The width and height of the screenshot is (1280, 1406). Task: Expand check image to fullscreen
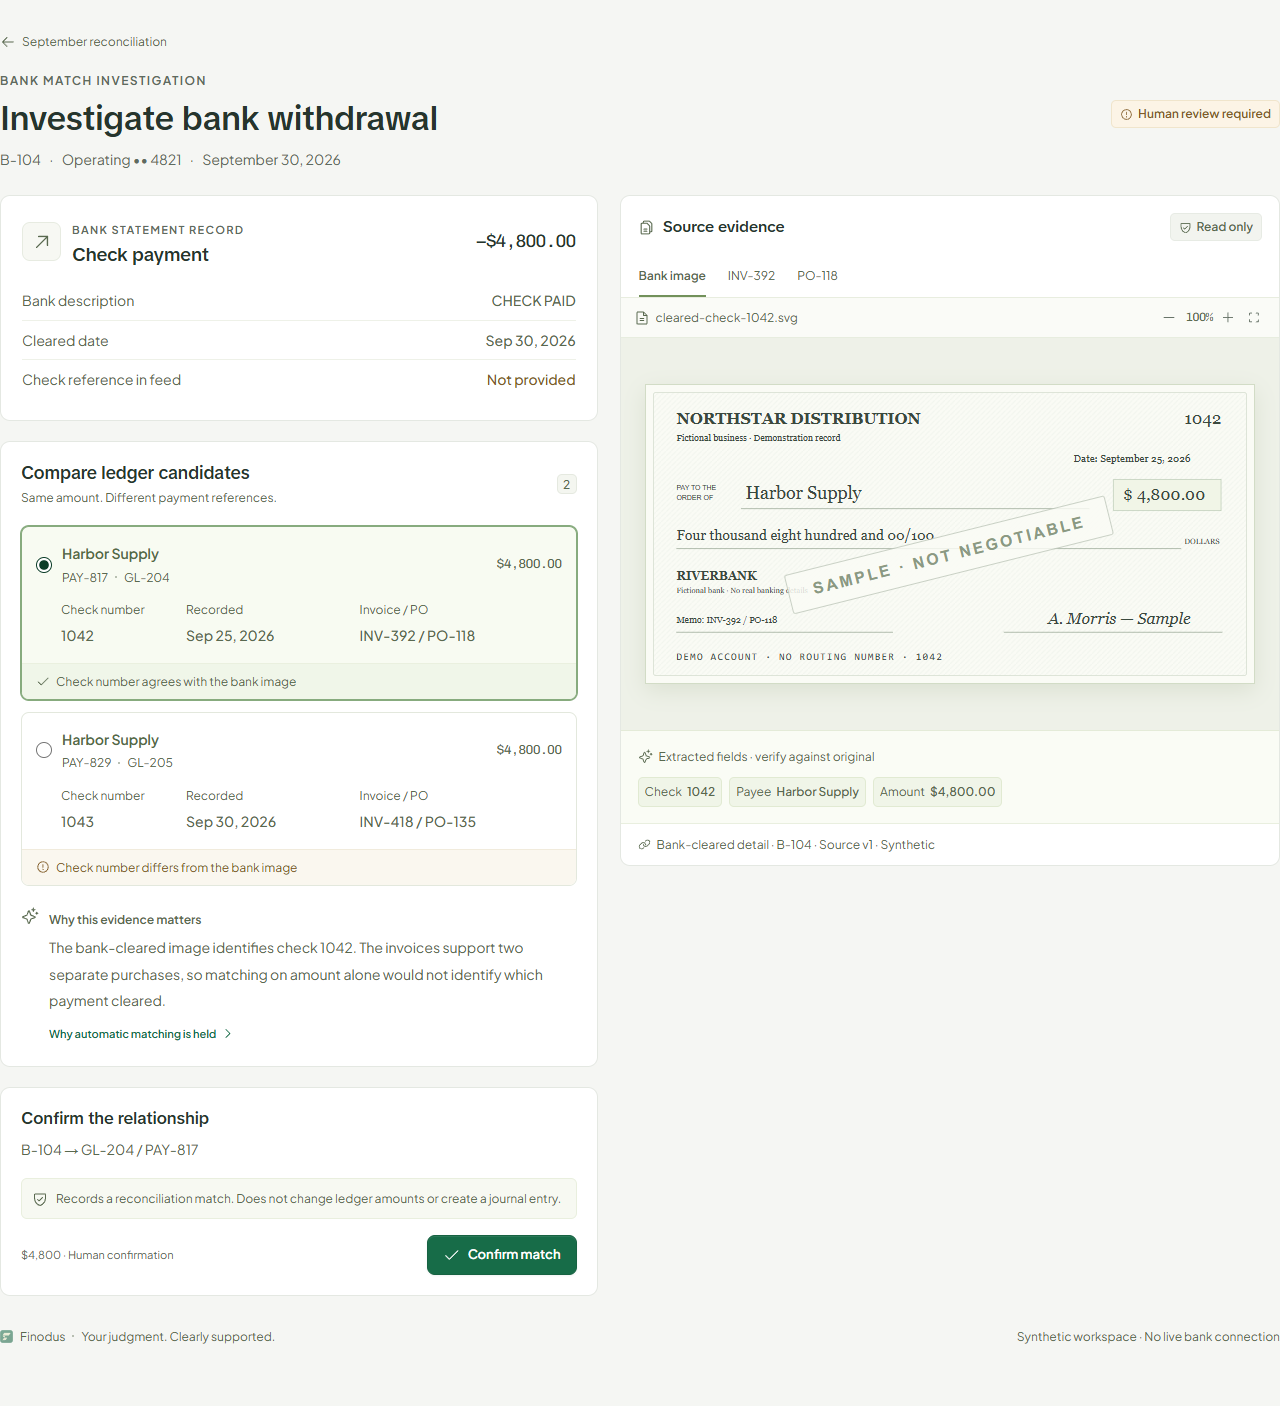1254,317
